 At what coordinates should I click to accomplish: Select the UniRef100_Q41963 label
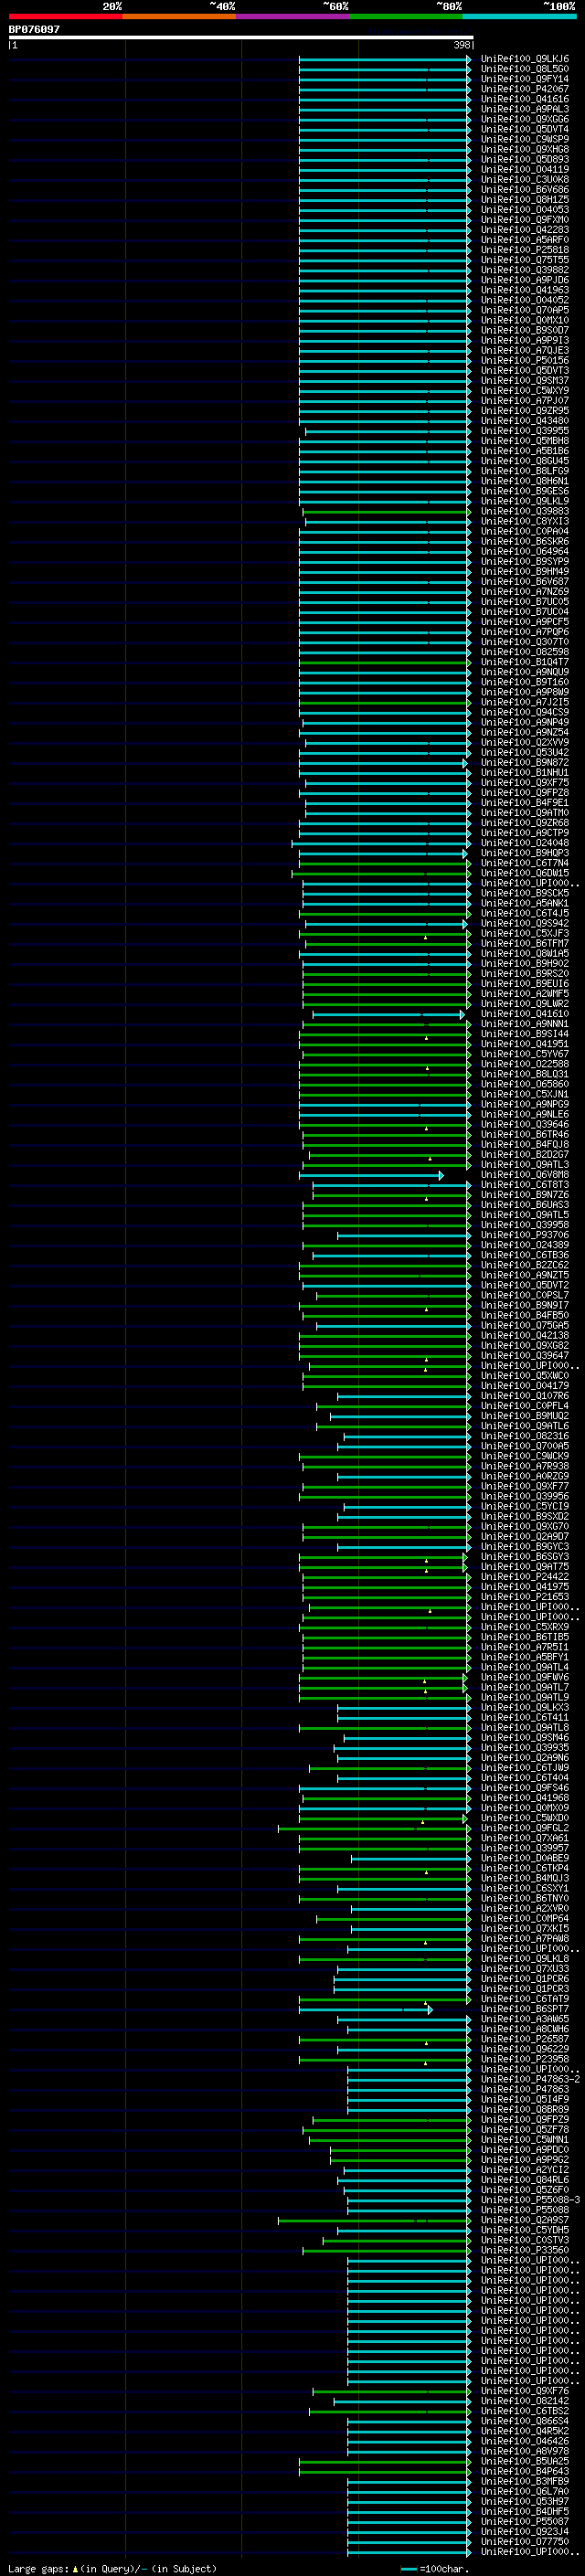pyautogui.click(x=524, y=290)
